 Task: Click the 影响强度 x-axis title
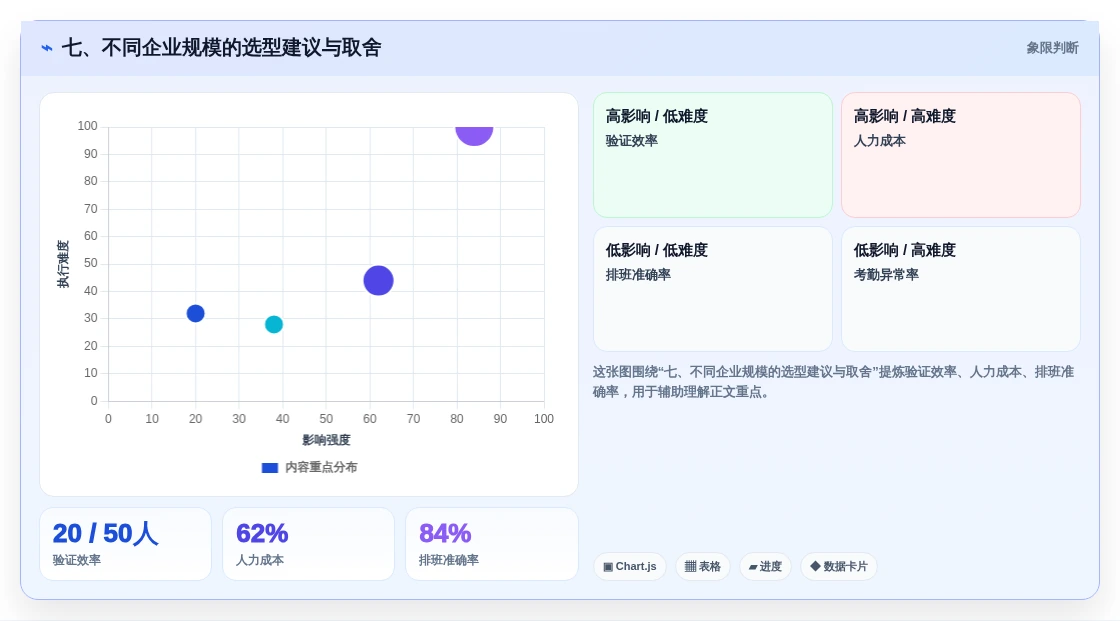click(x=326, y=440)
